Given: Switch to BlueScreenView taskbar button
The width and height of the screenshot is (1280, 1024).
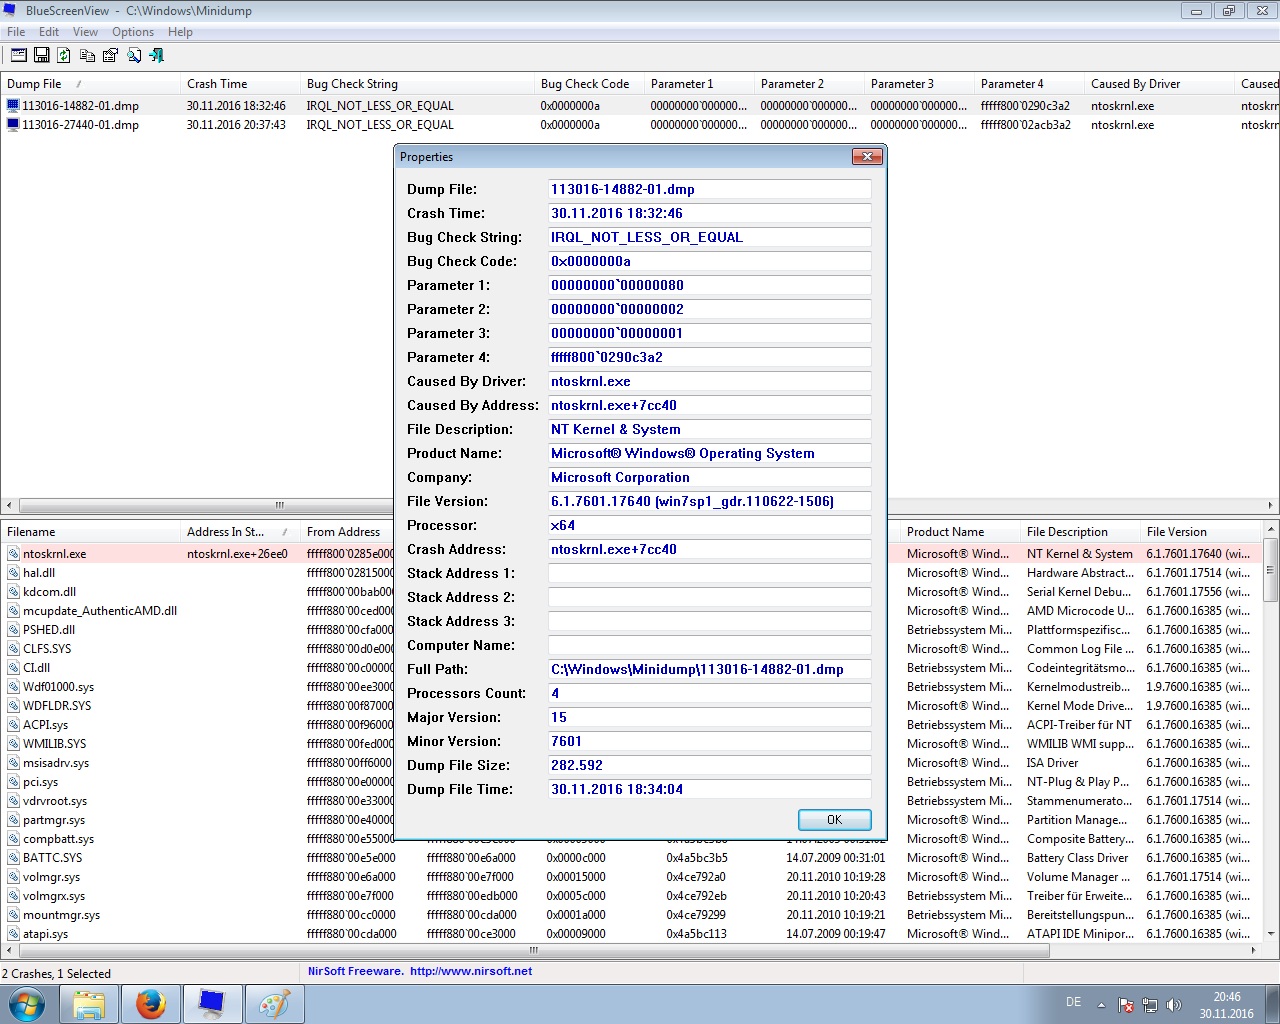Looking at the screenshot, I should coord(212,1003).
